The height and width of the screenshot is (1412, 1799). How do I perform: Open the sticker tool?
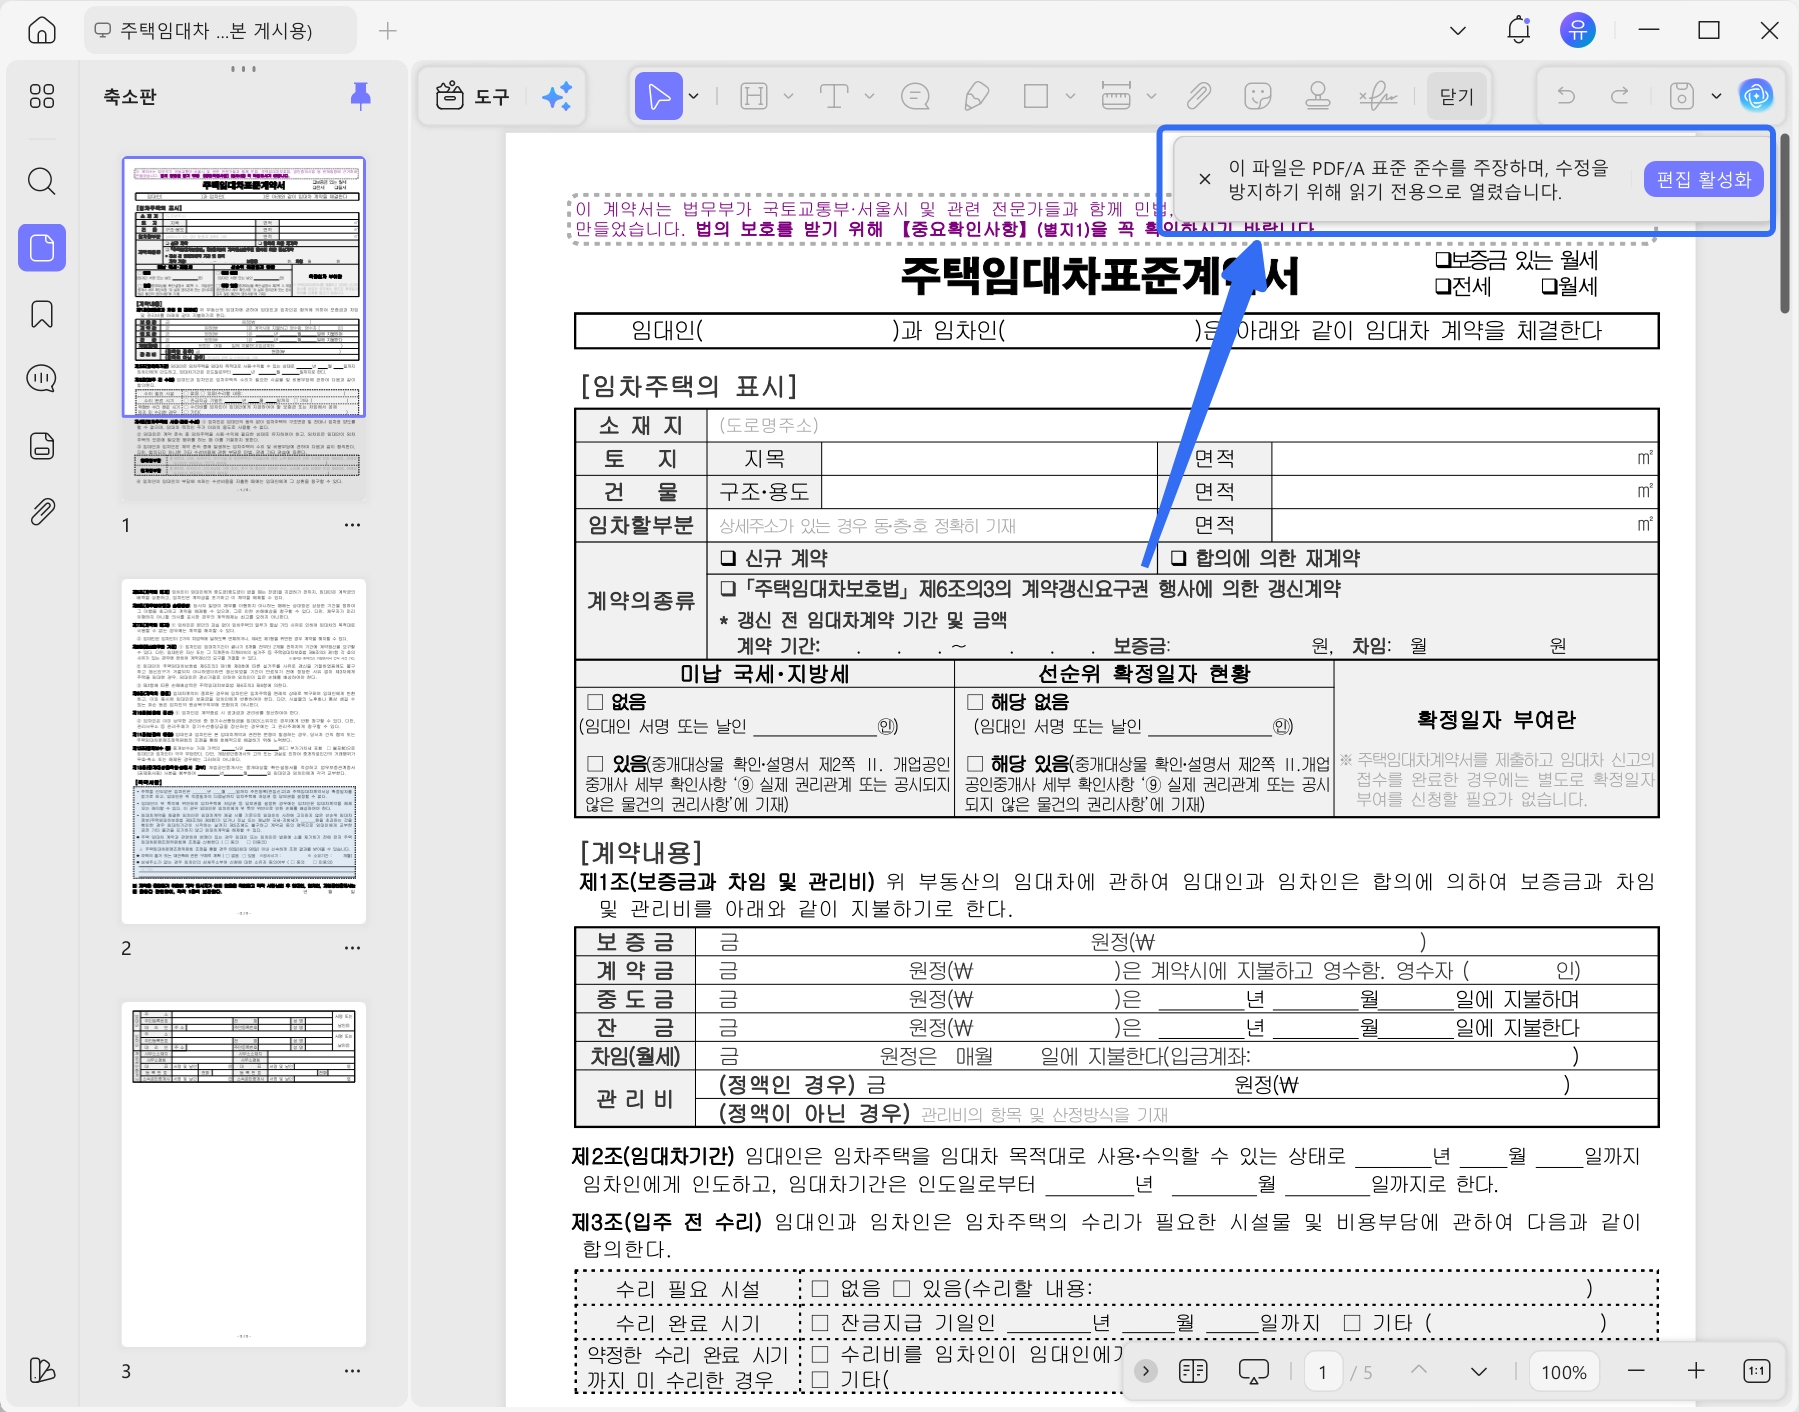pyautogui.click(x=1257, y=97)
